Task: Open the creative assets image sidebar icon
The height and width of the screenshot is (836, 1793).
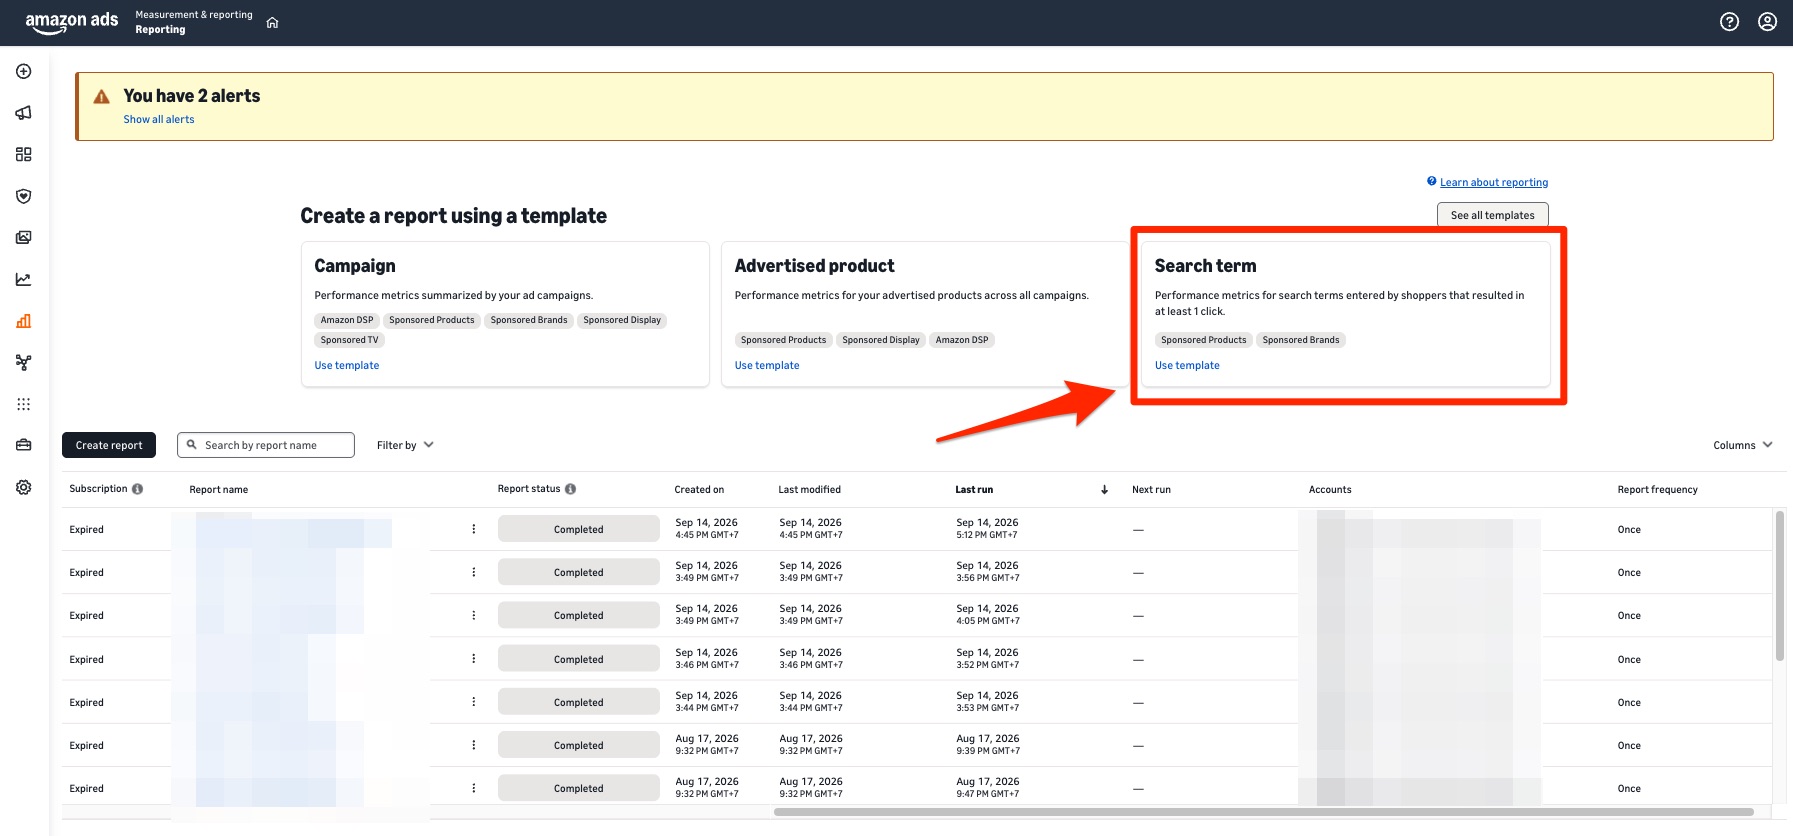Action: pyautogui.click(x=24, y=238)
